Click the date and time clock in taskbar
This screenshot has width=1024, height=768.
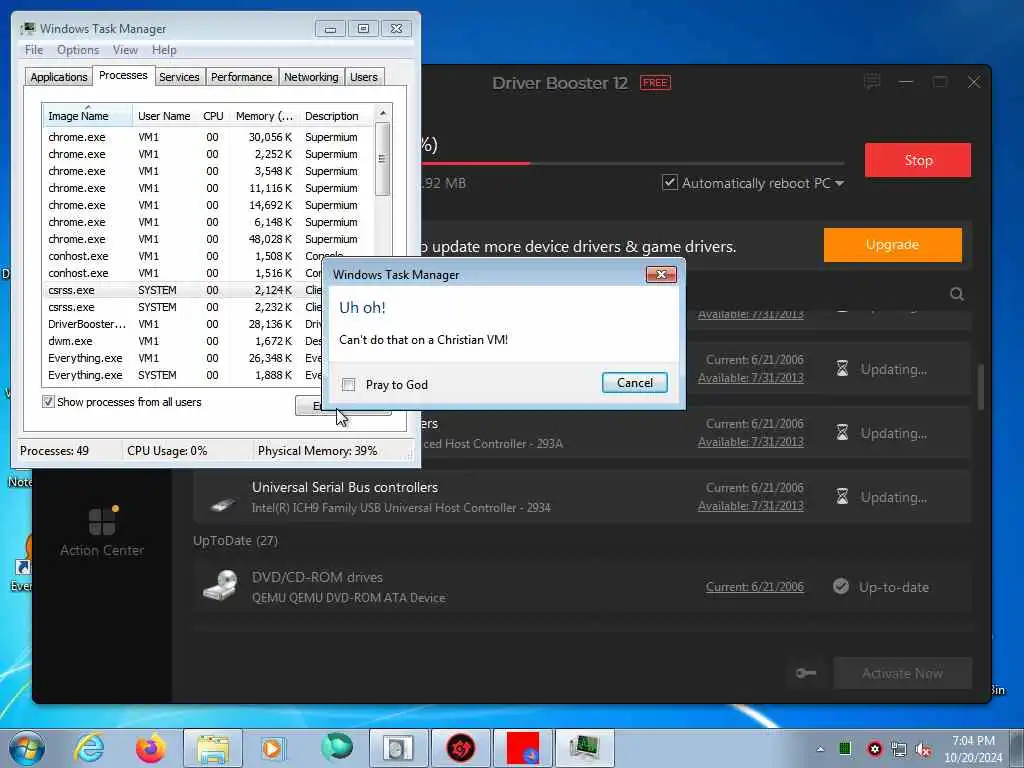(972, 749)
